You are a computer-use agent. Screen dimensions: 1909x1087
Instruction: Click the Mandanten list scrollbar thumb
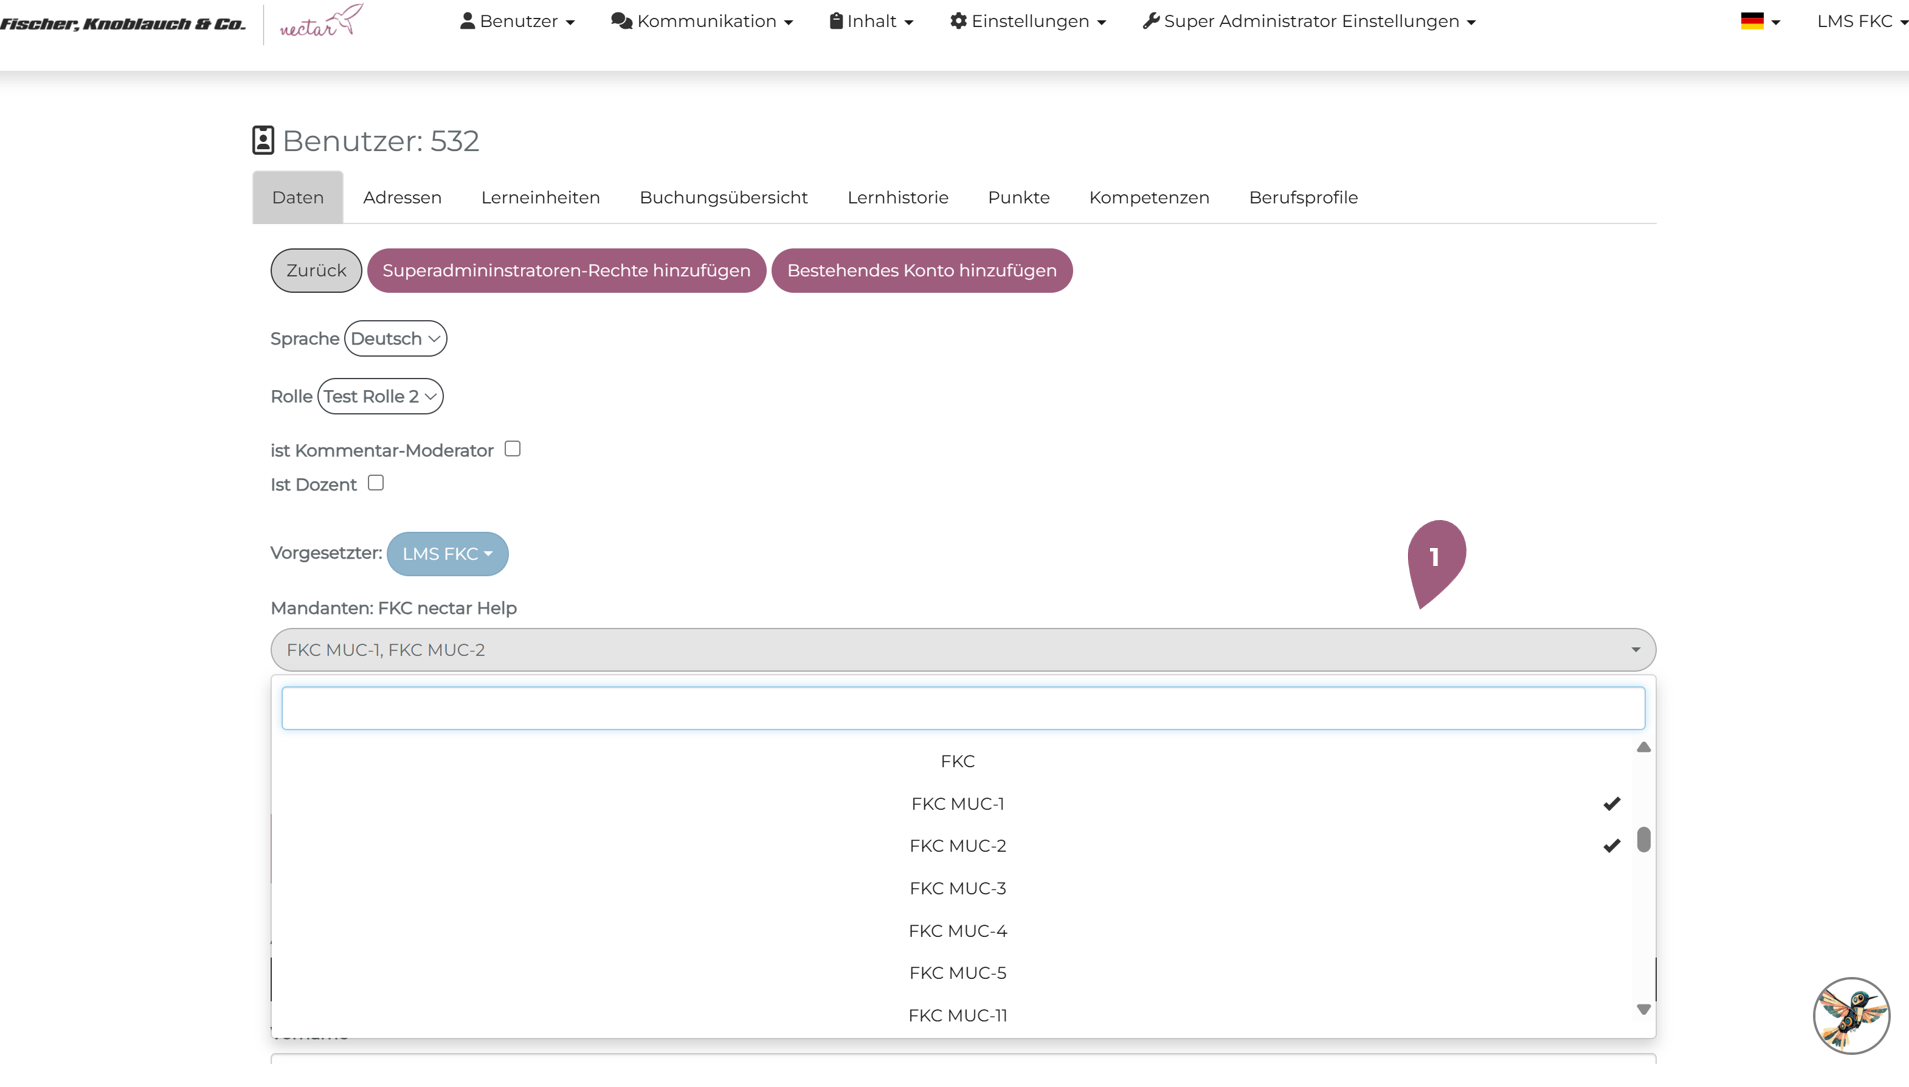tap(1643, 840)
